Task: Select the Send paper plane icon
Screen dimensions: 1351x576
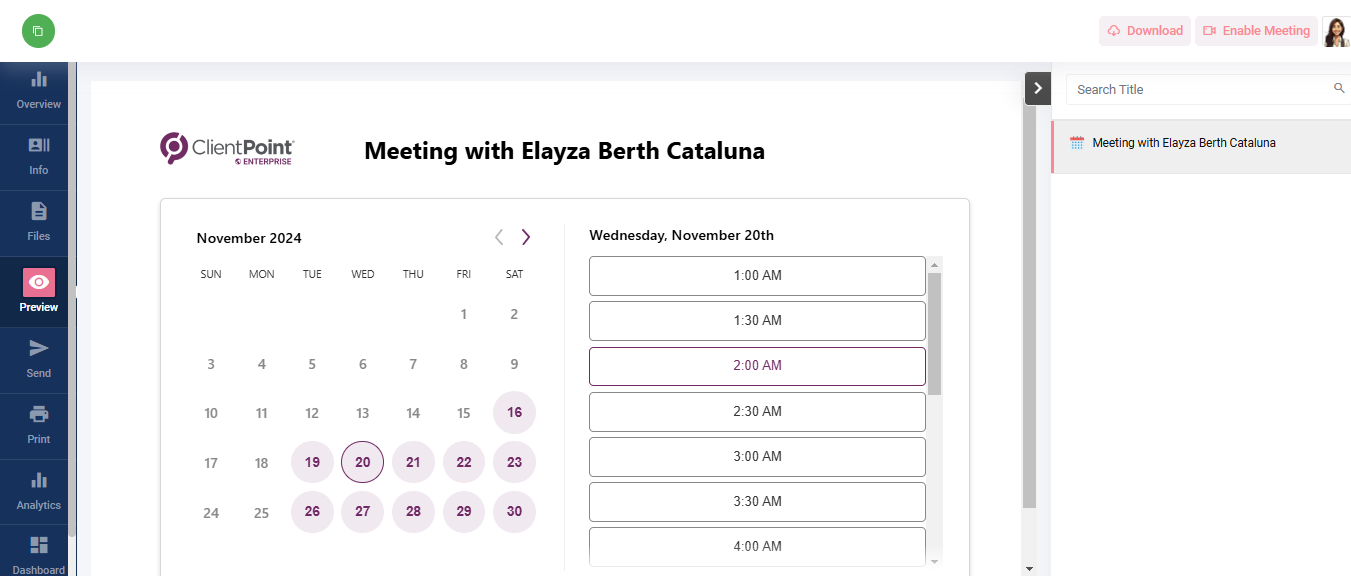Action: [39, 348]
